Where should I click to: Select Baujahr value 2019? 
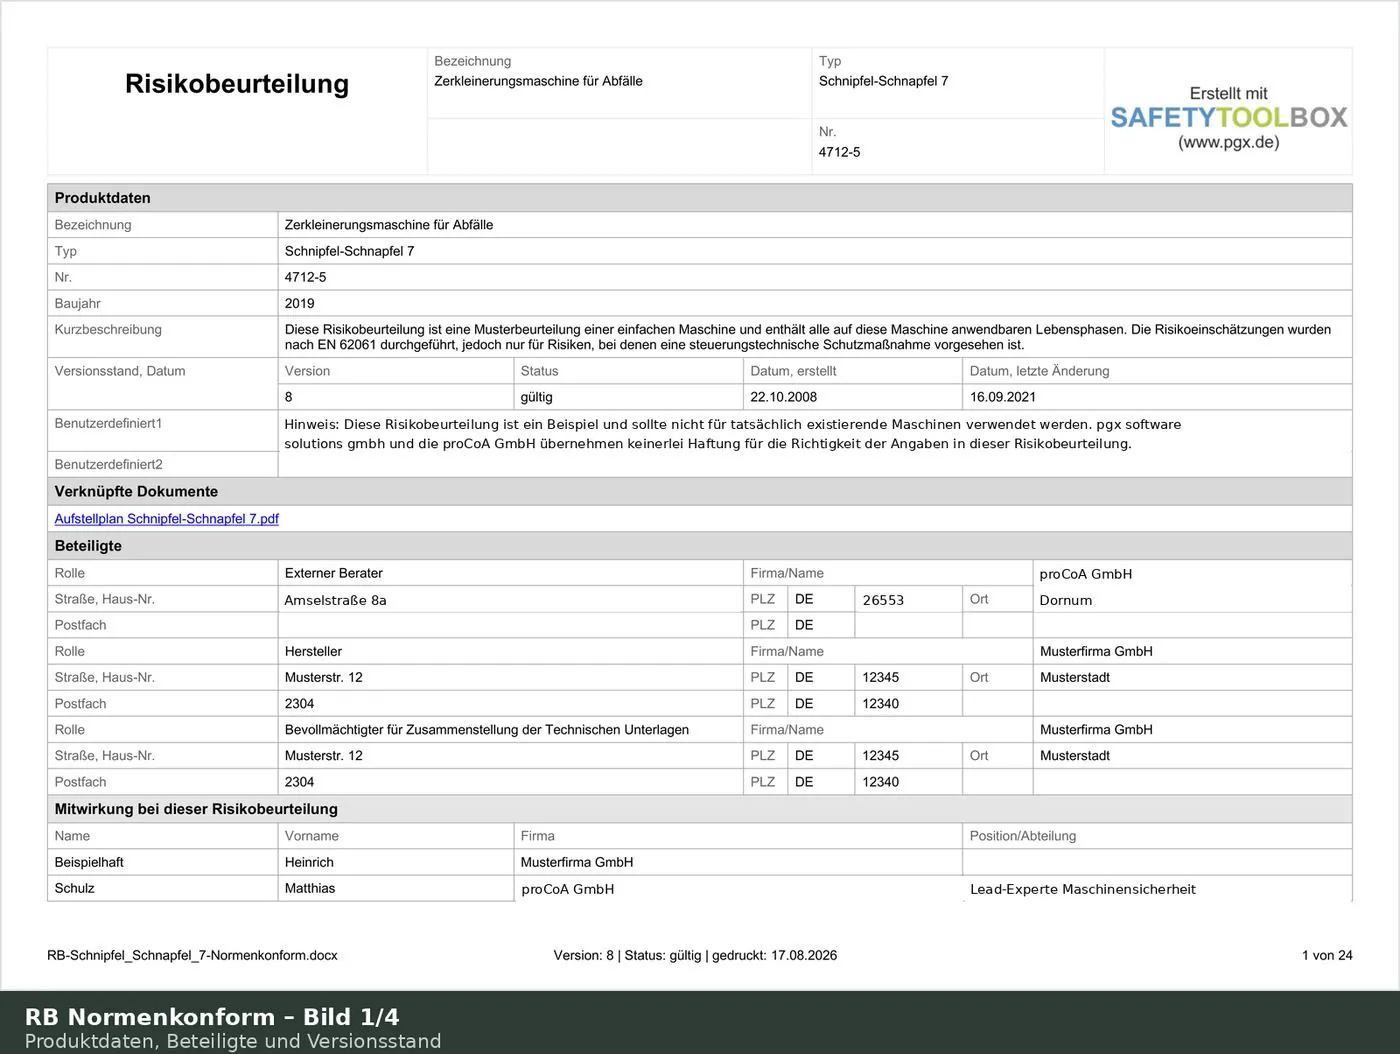coord(299,304)
